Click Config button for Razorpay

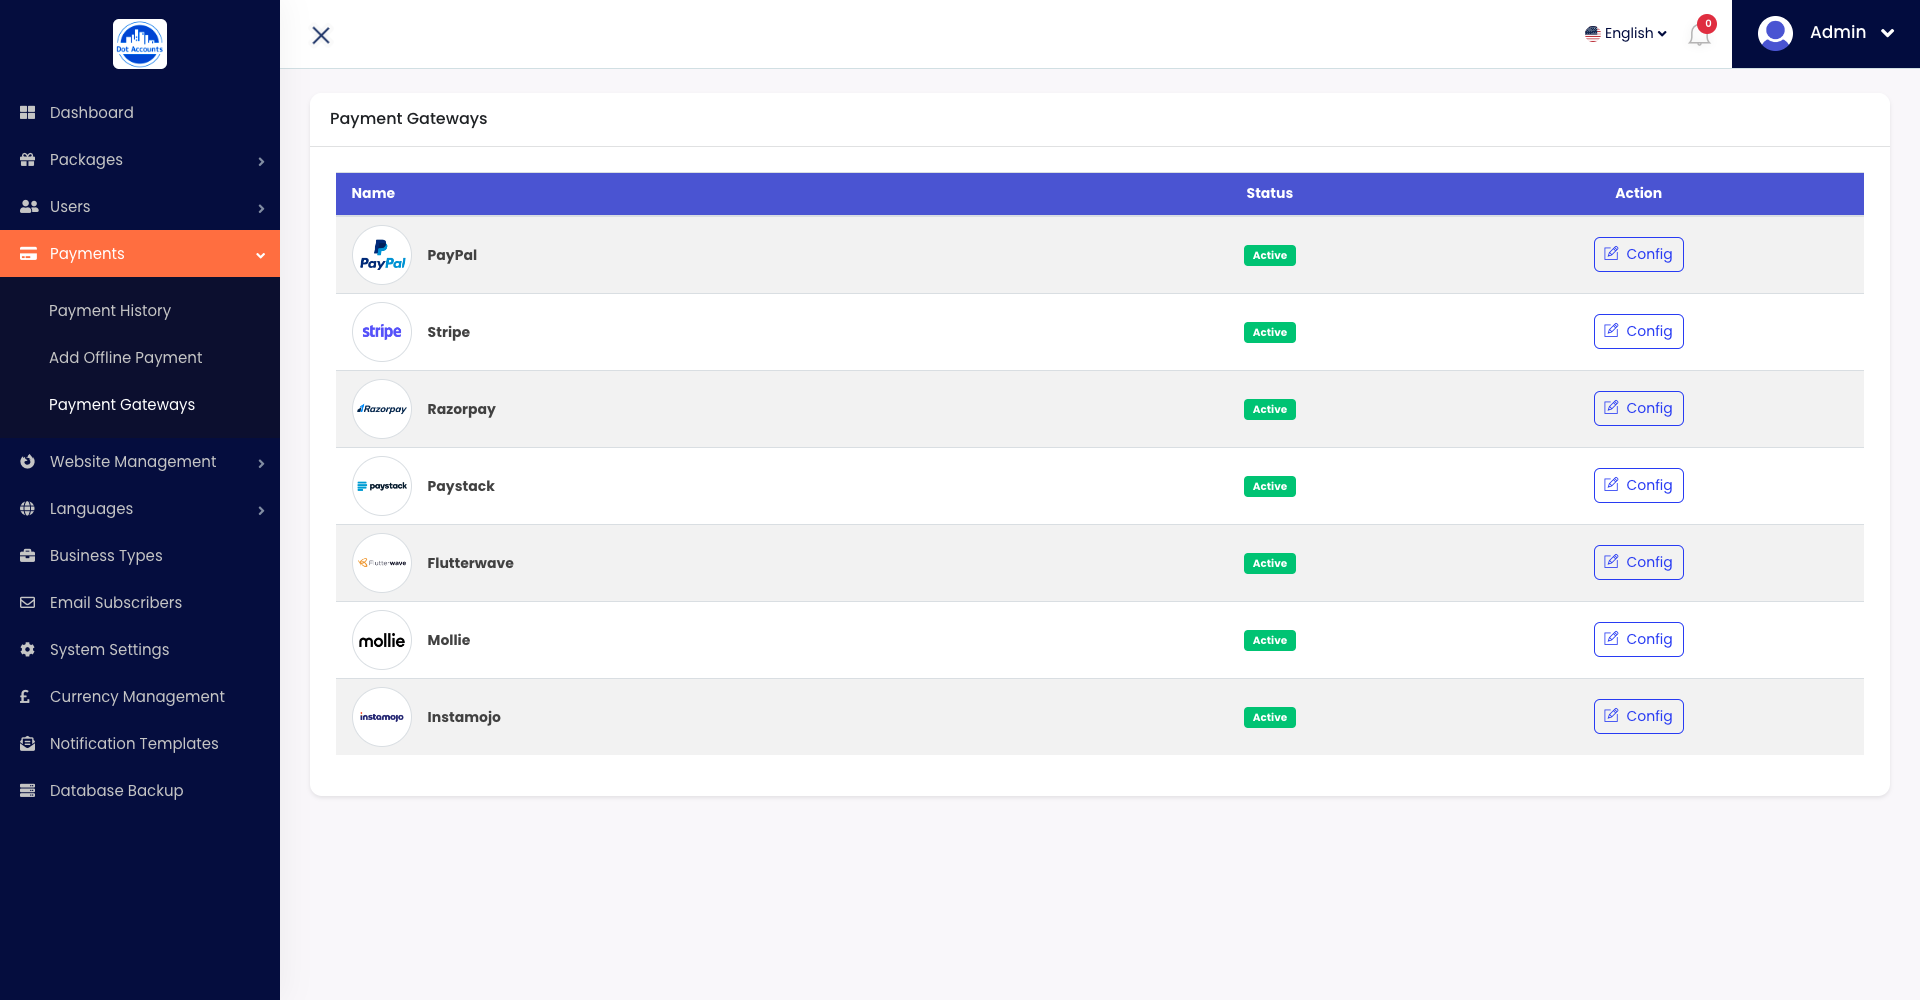pyautogui.click(x=1638, y=409)
